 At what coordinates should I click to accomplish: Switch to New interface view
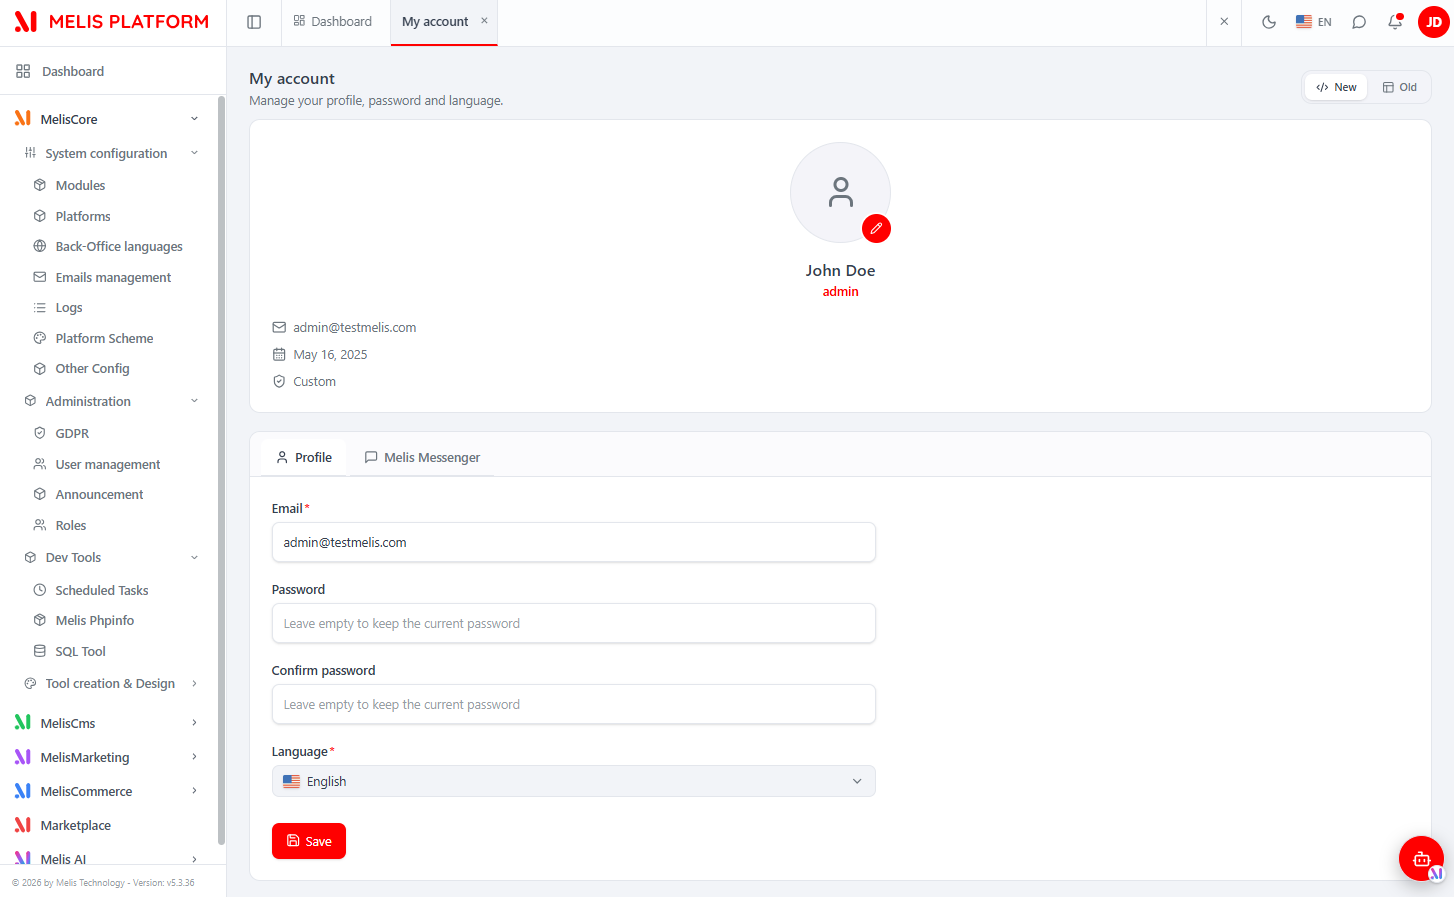click(1336, 88)
